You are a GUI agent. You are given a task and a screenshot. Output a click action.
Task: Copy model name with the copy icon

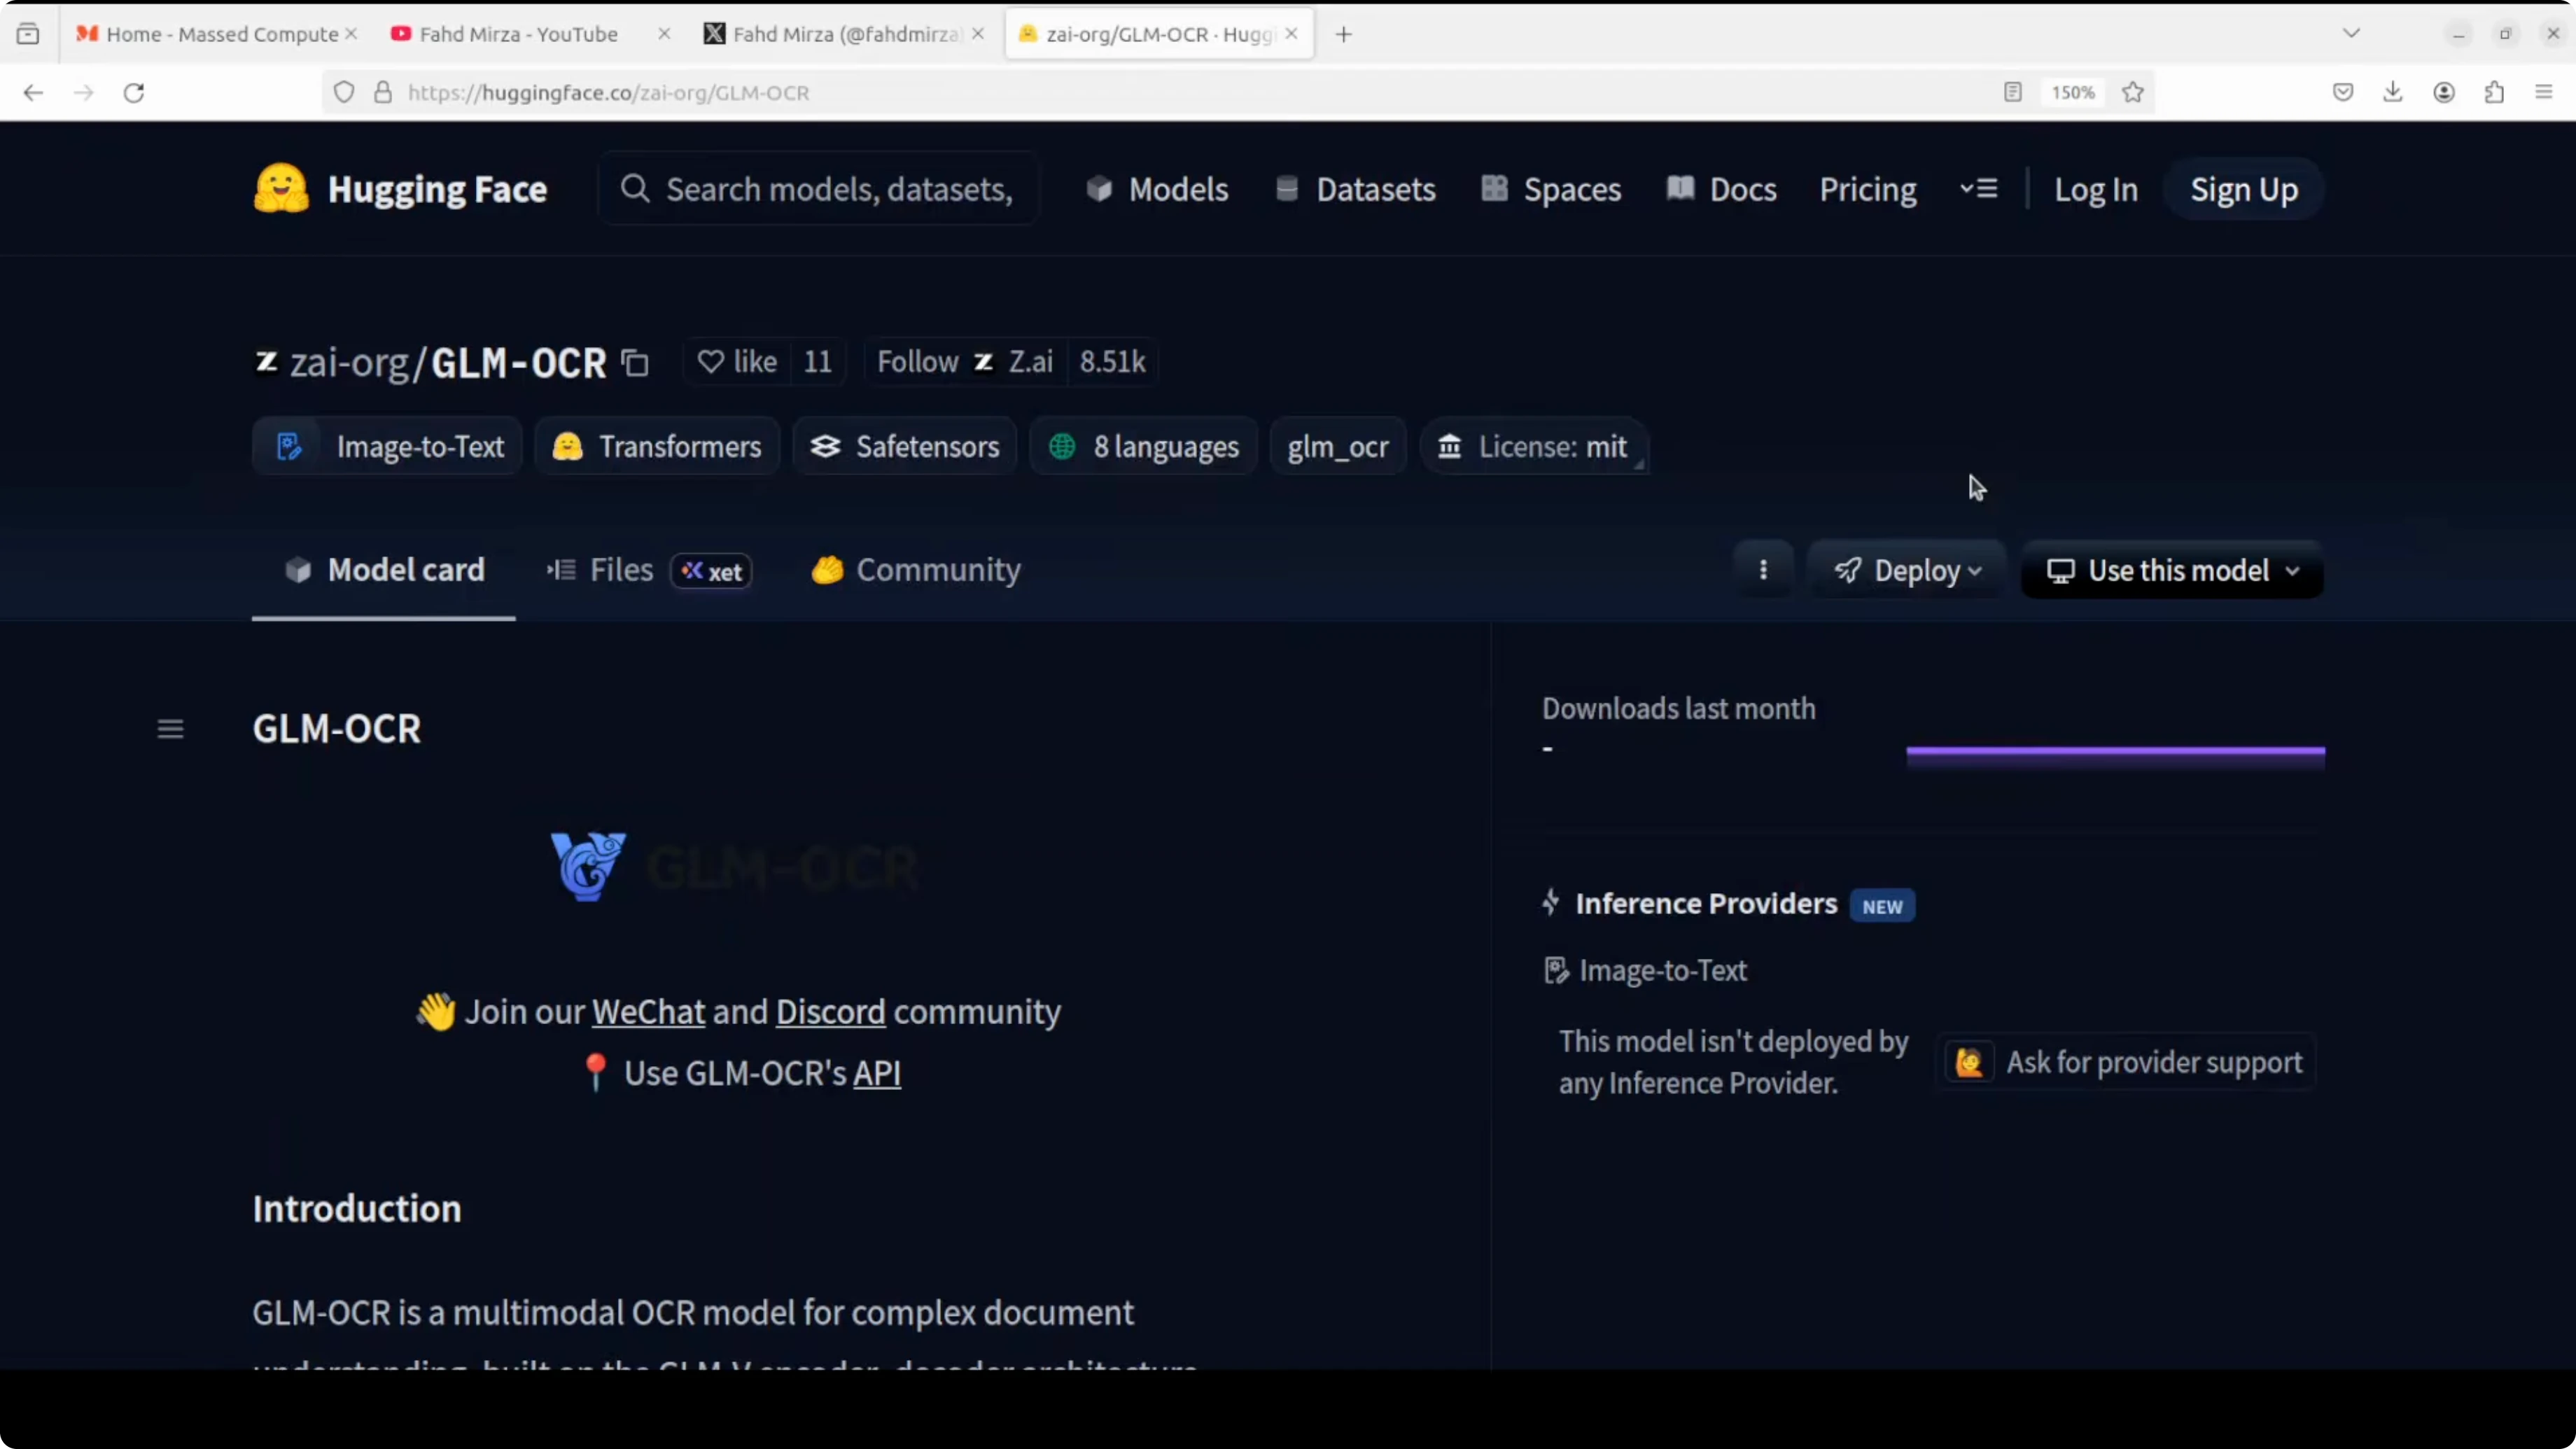(x=635, y=363)
